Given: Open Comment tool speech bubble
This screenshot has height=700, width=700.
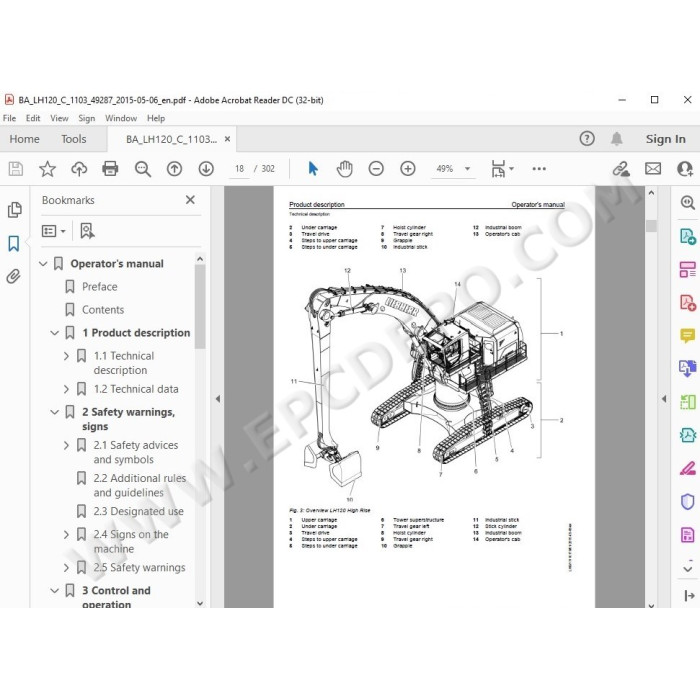Looking at the screenshot, I should (x=688, y=335).
